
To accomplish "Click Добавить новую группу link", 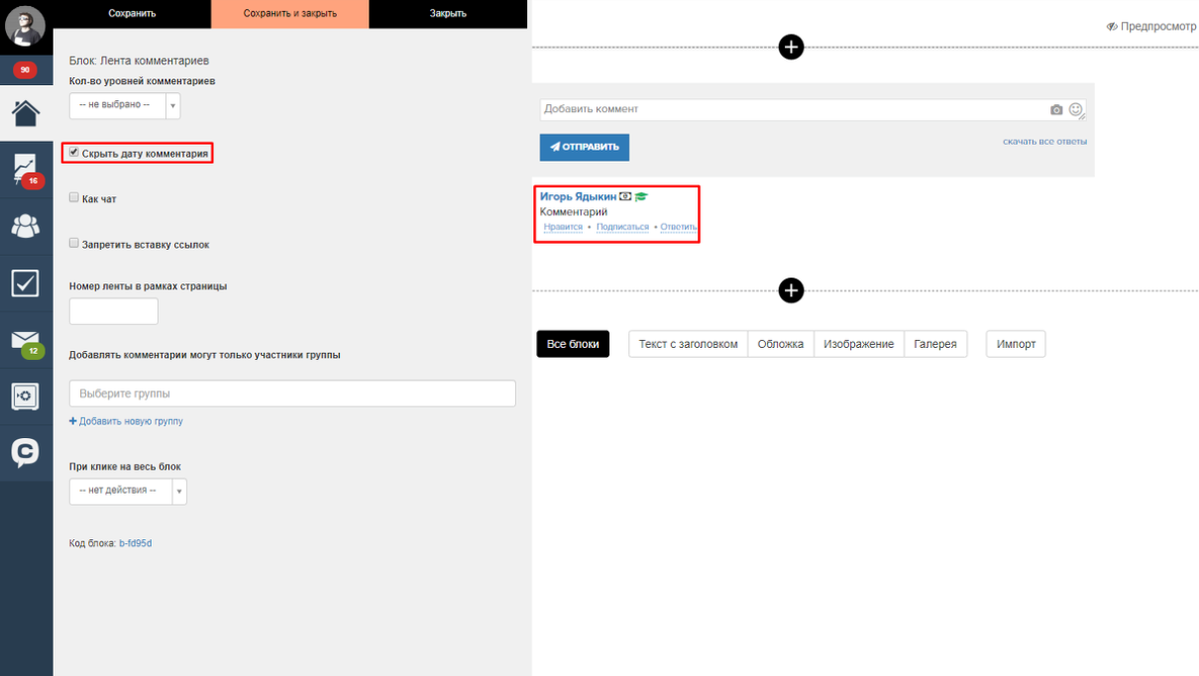I will click(x=126, y=421).
